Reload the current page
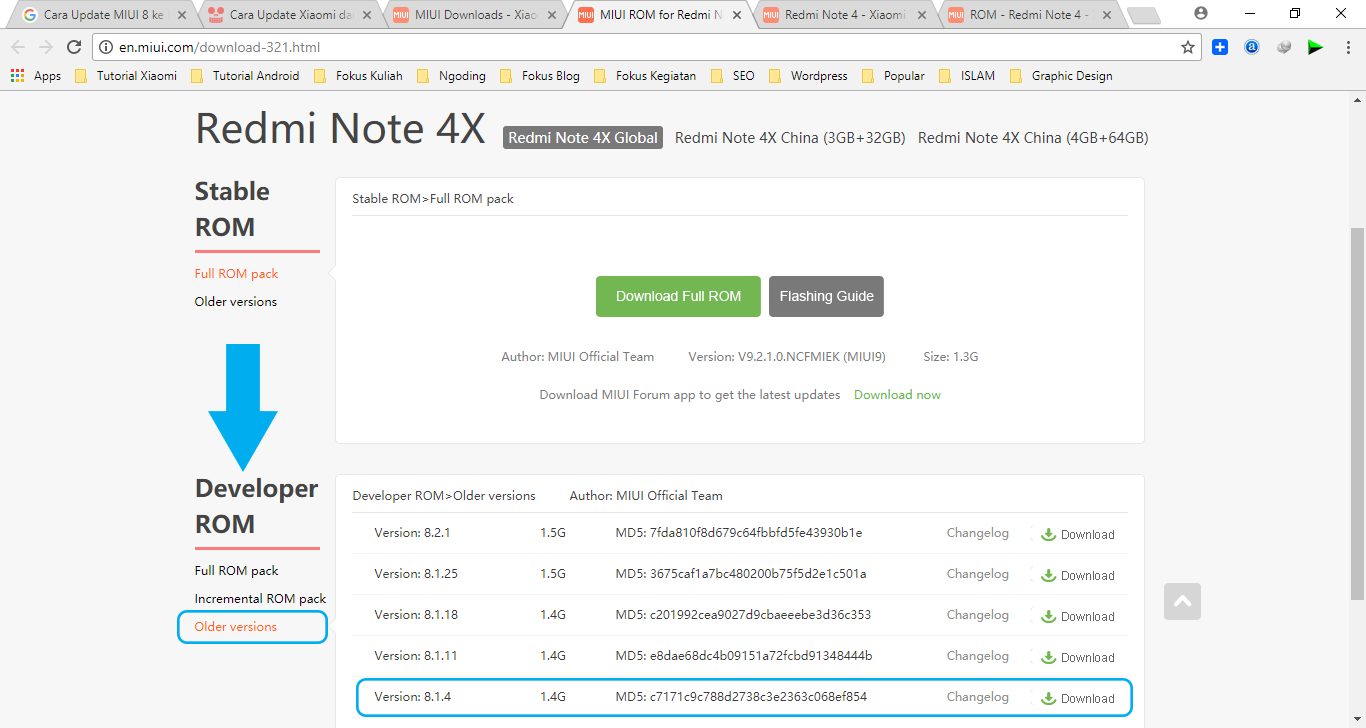 point(75,46)
